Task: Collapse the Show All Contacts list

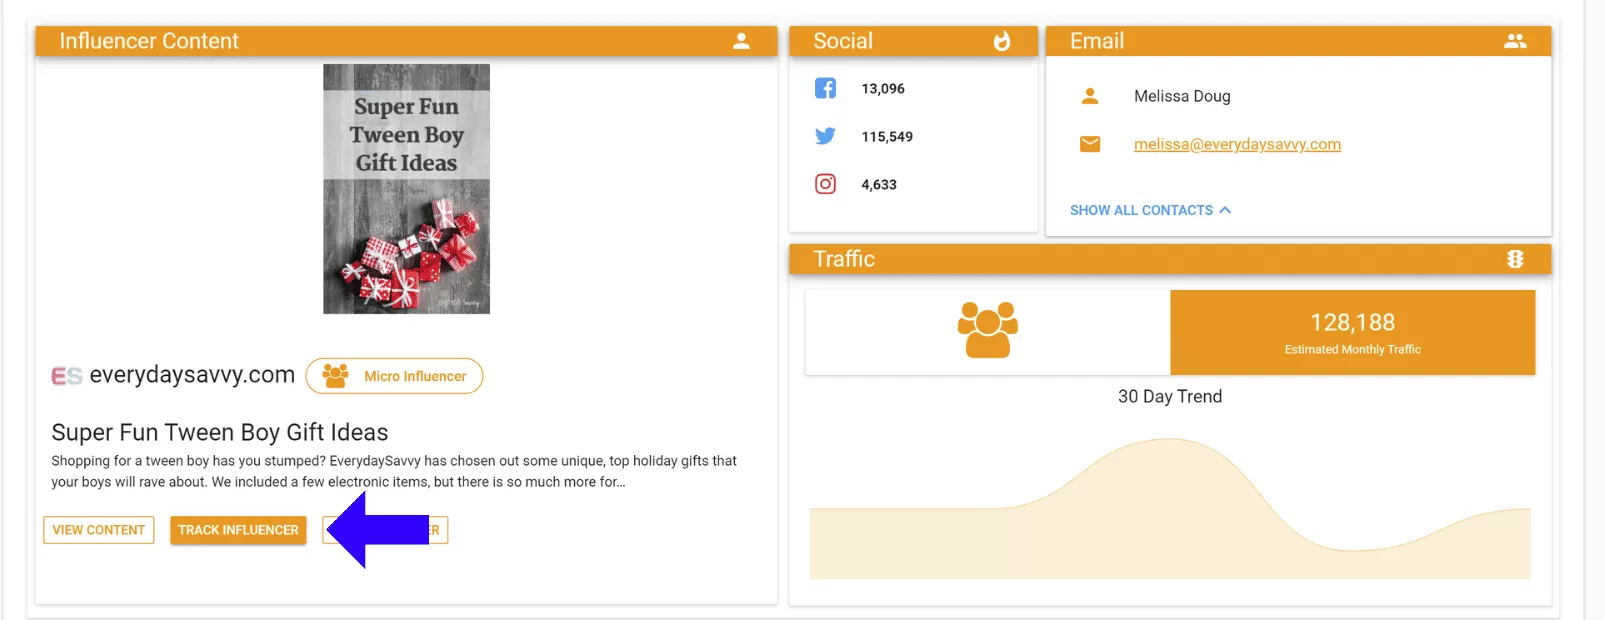Action: (1150, 210)
